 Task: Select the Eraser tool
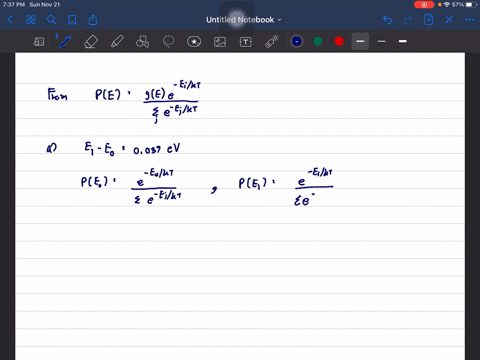click(91, 42)
